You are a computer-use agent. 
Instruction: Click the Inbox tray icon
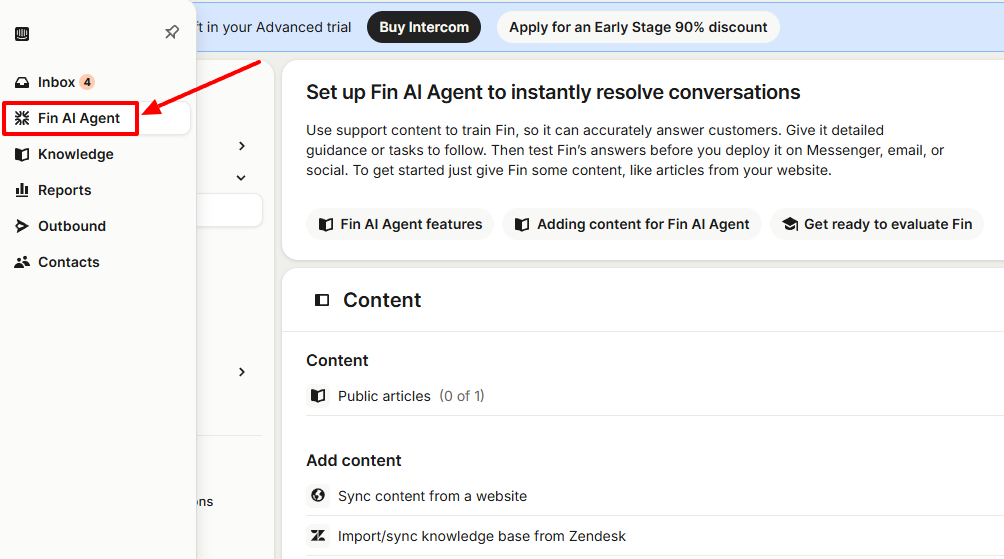click(x=22, y=83)
